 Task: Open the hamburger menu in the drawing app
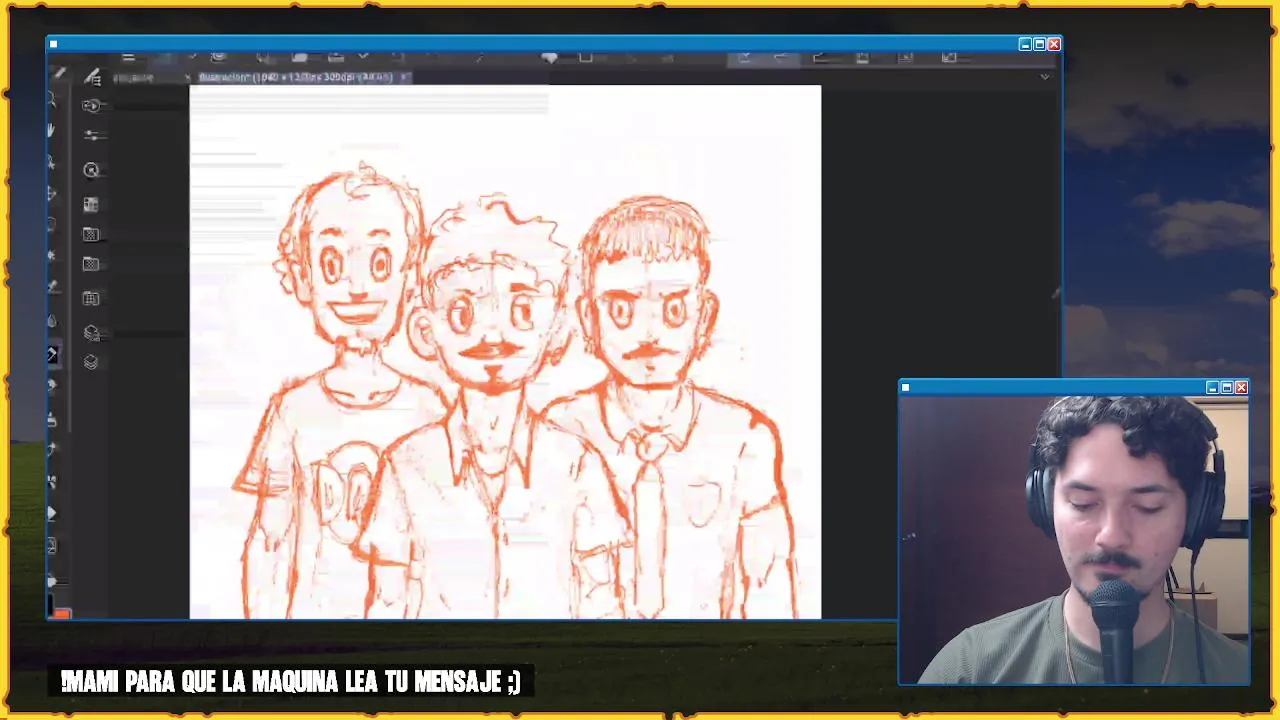pyautogui.click(x=128, y=57)
